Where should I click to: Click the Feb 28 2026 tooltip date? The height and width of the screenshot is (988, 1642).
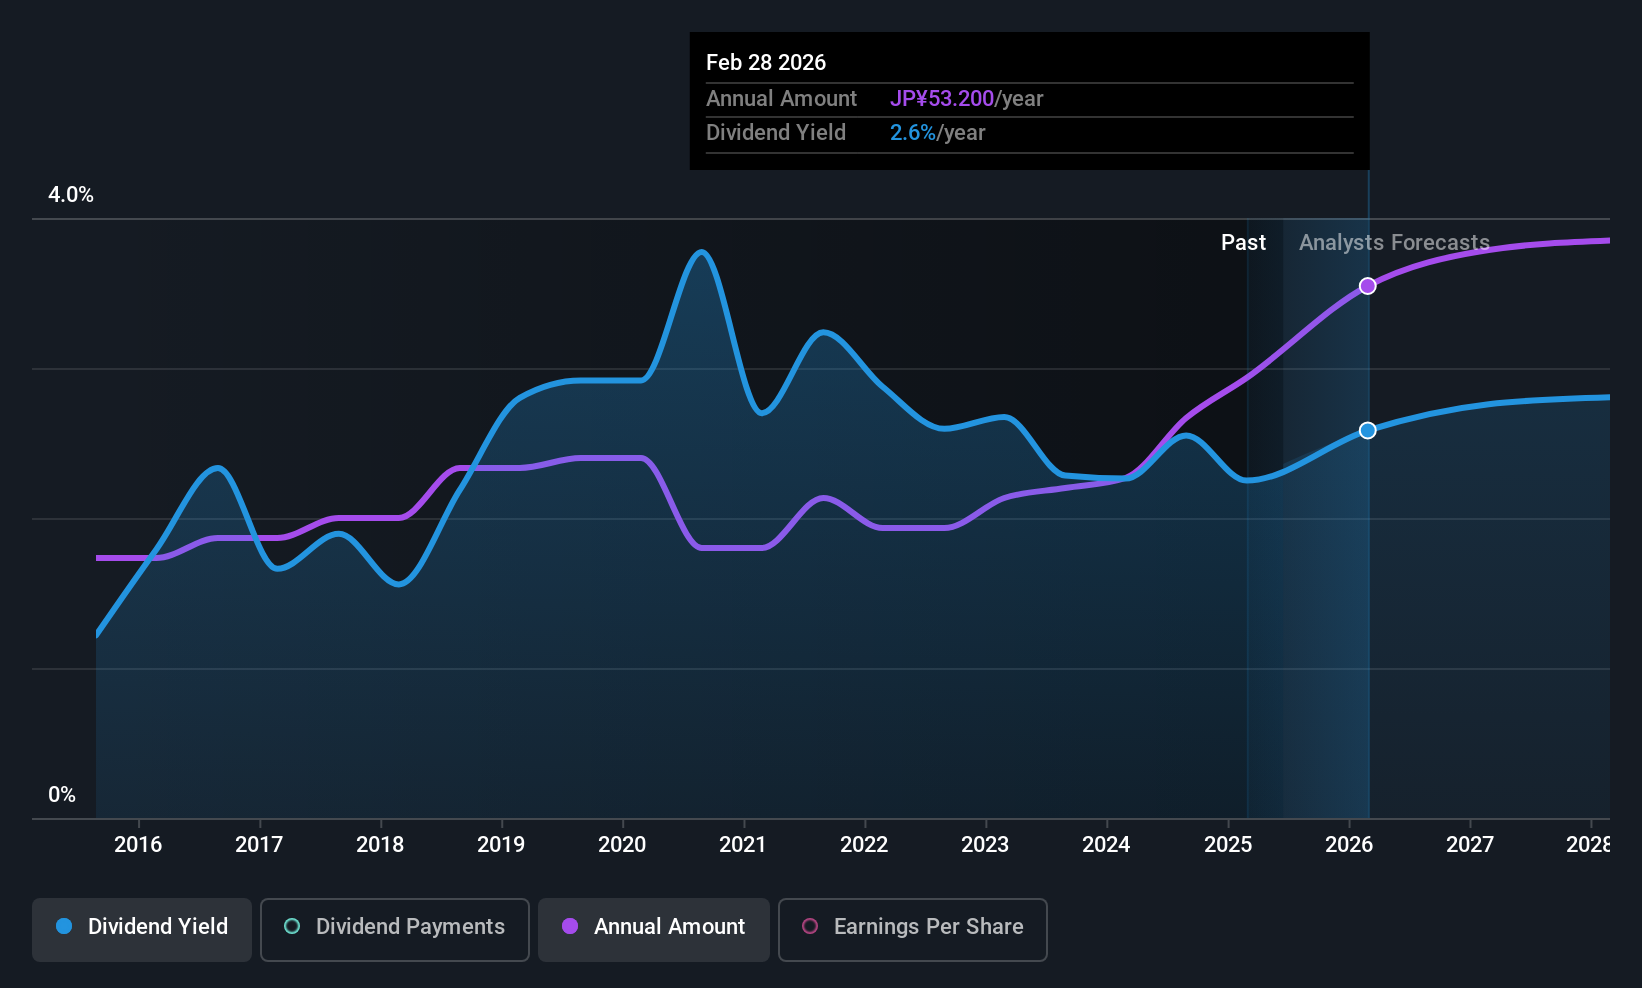click(766, 63)
